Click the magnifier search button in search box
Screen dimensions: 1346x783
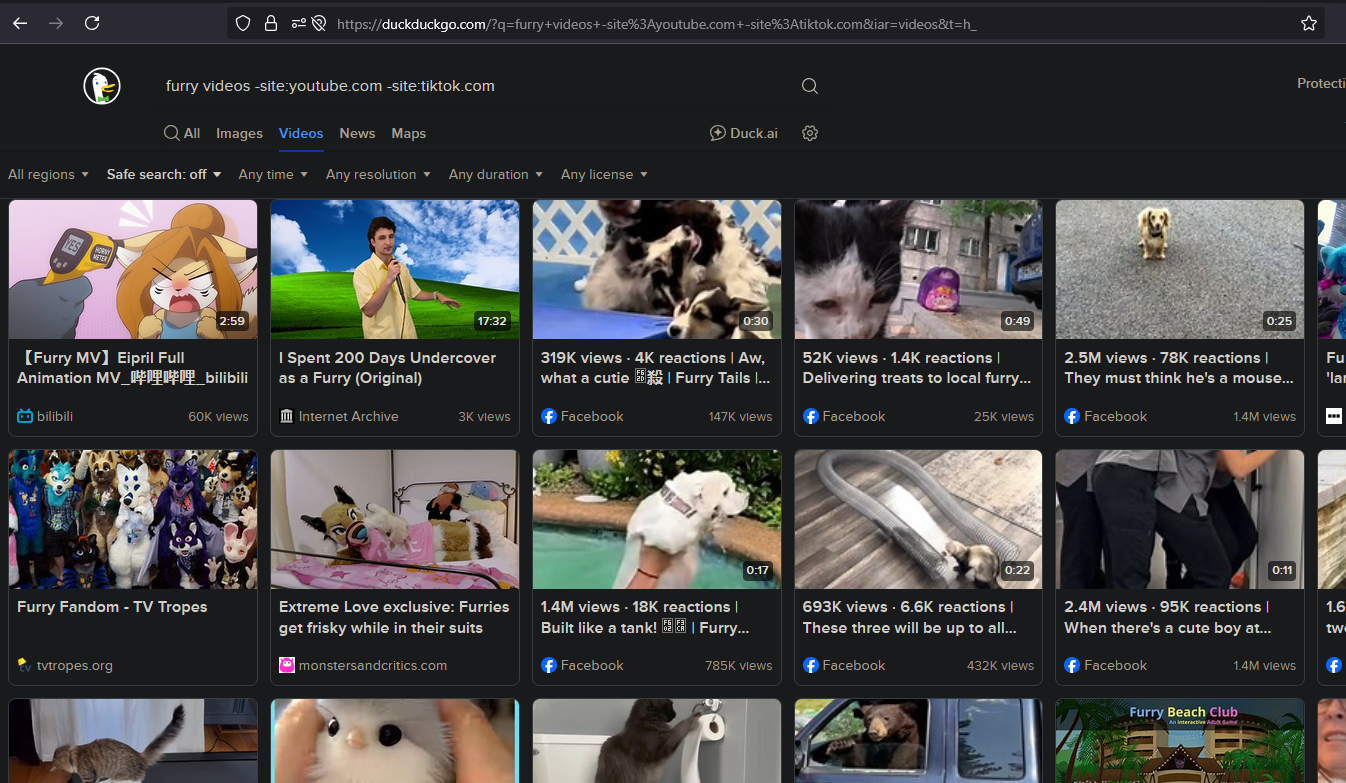point(810,86)
